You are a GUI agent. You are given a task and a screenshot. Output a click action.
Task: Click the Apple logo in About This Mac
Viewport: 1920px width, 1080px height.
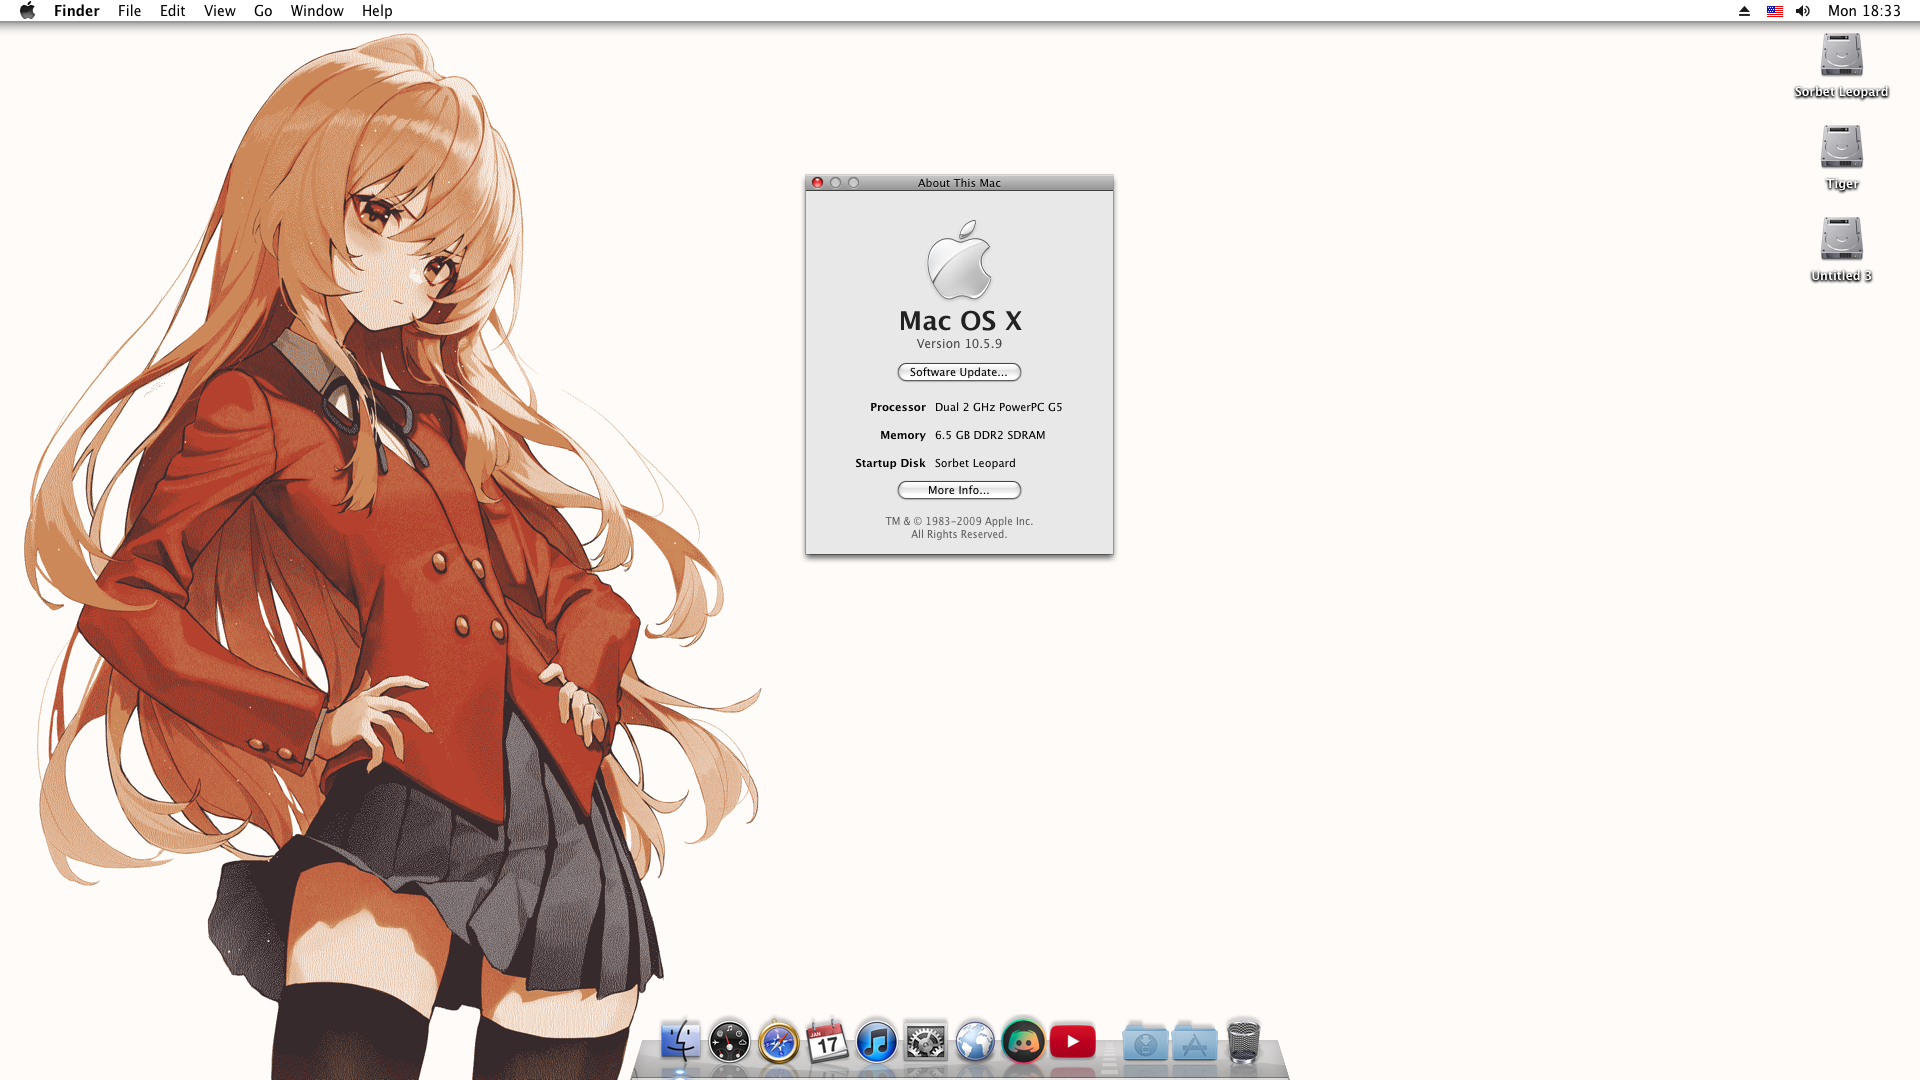[959, 260]
